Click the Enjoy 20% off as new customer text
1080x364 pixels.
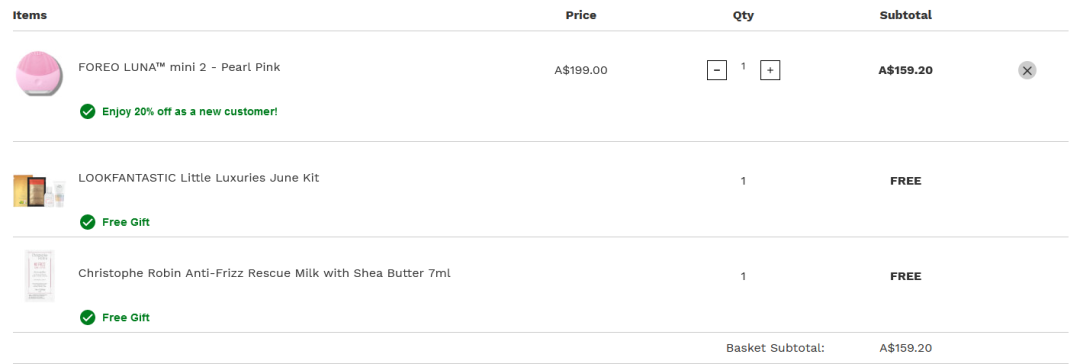[189, 111]
